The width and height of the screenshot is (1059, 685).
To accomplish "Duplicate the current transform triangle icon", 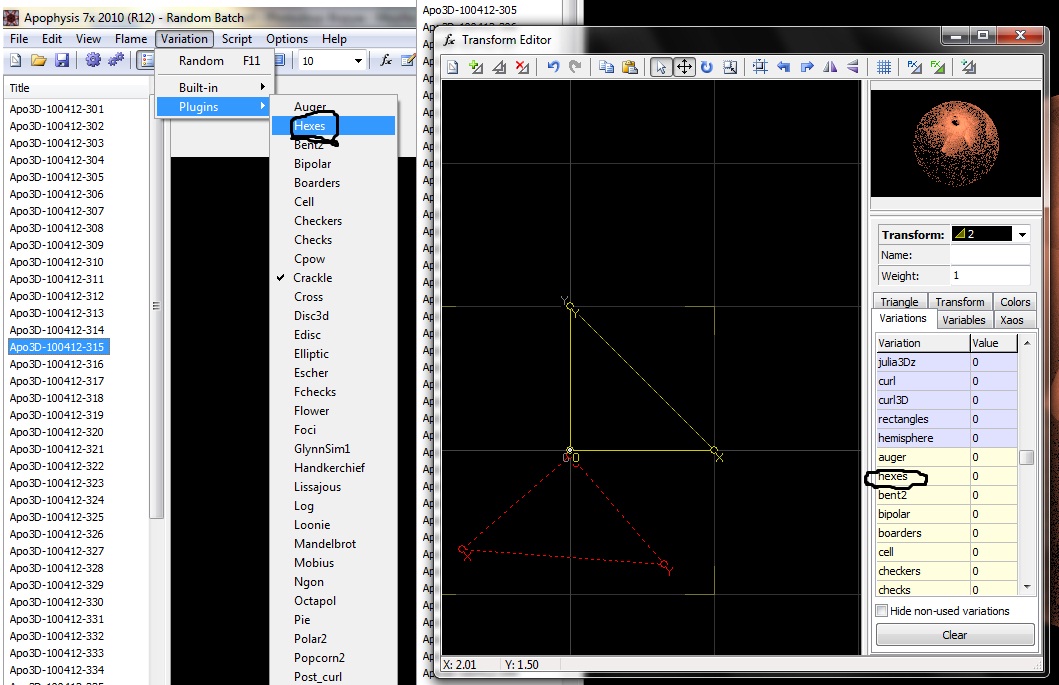I will (x=499, y=67).
